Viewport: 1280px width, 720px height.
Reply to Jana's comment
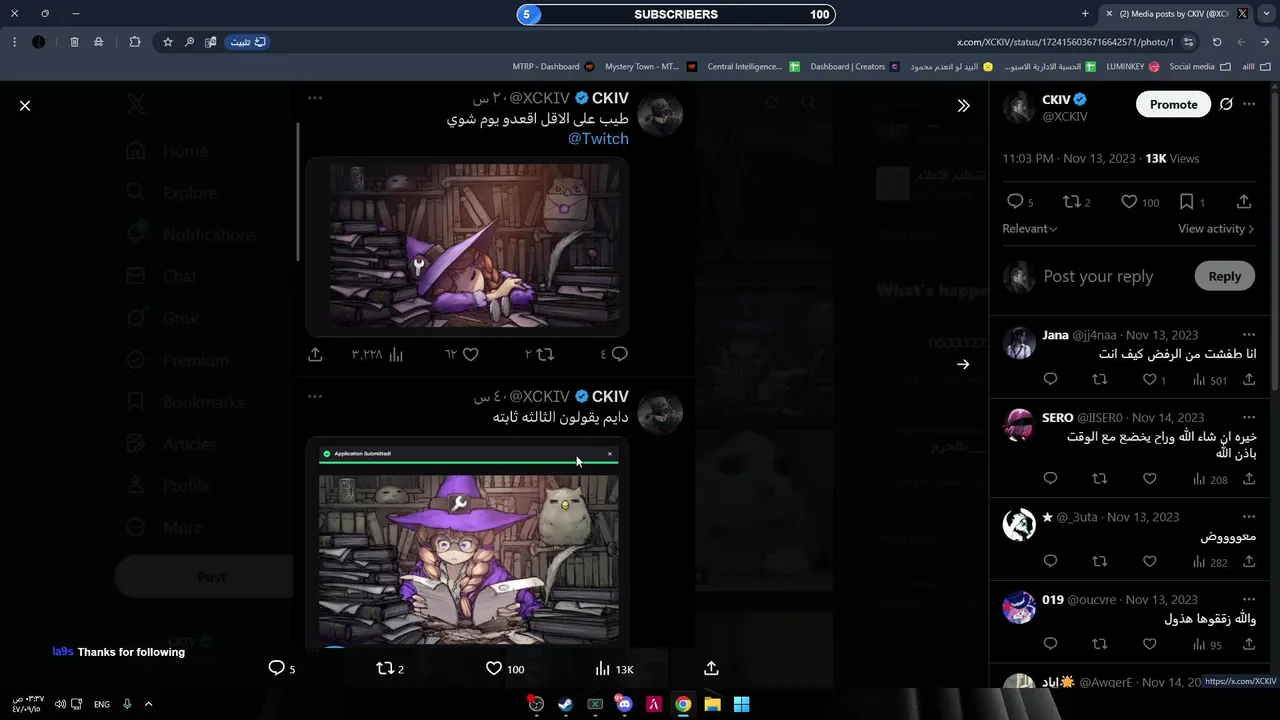click(1050, 379)
